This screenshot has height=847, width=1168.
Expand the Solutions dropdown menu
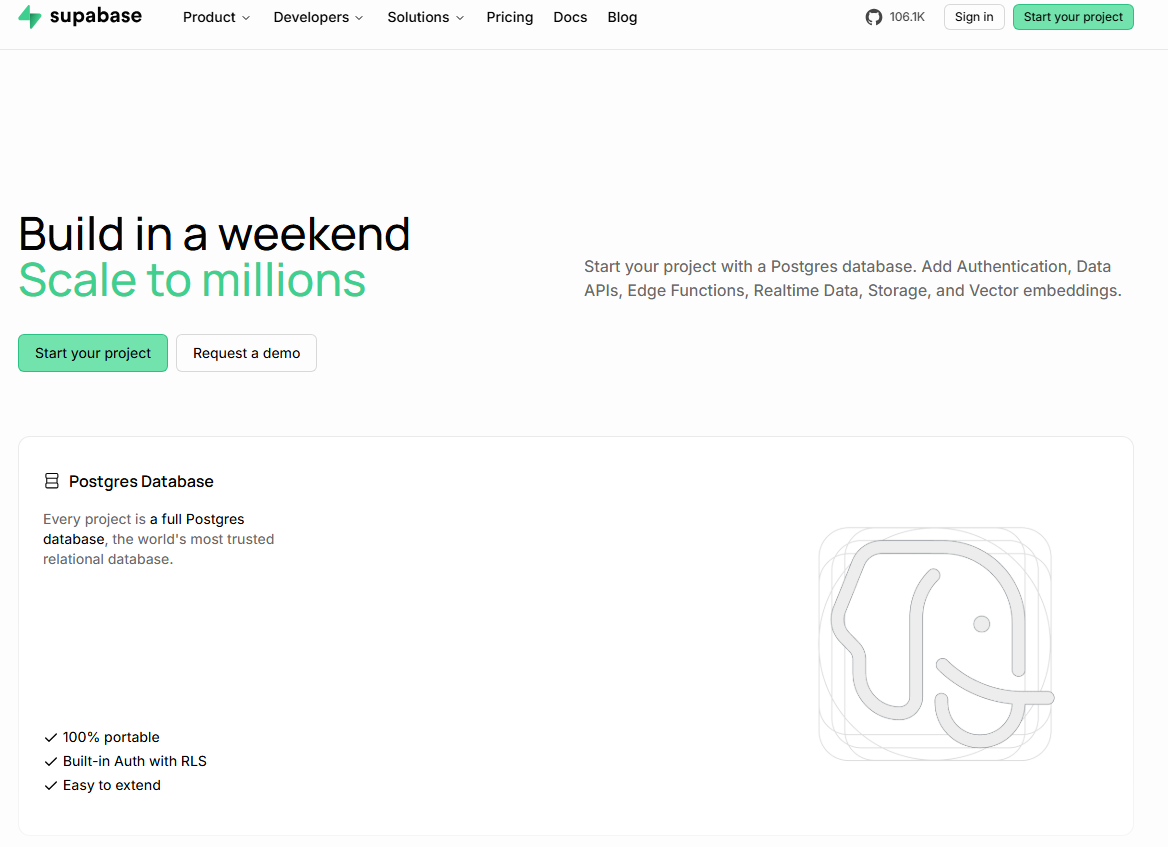point(425,17)
